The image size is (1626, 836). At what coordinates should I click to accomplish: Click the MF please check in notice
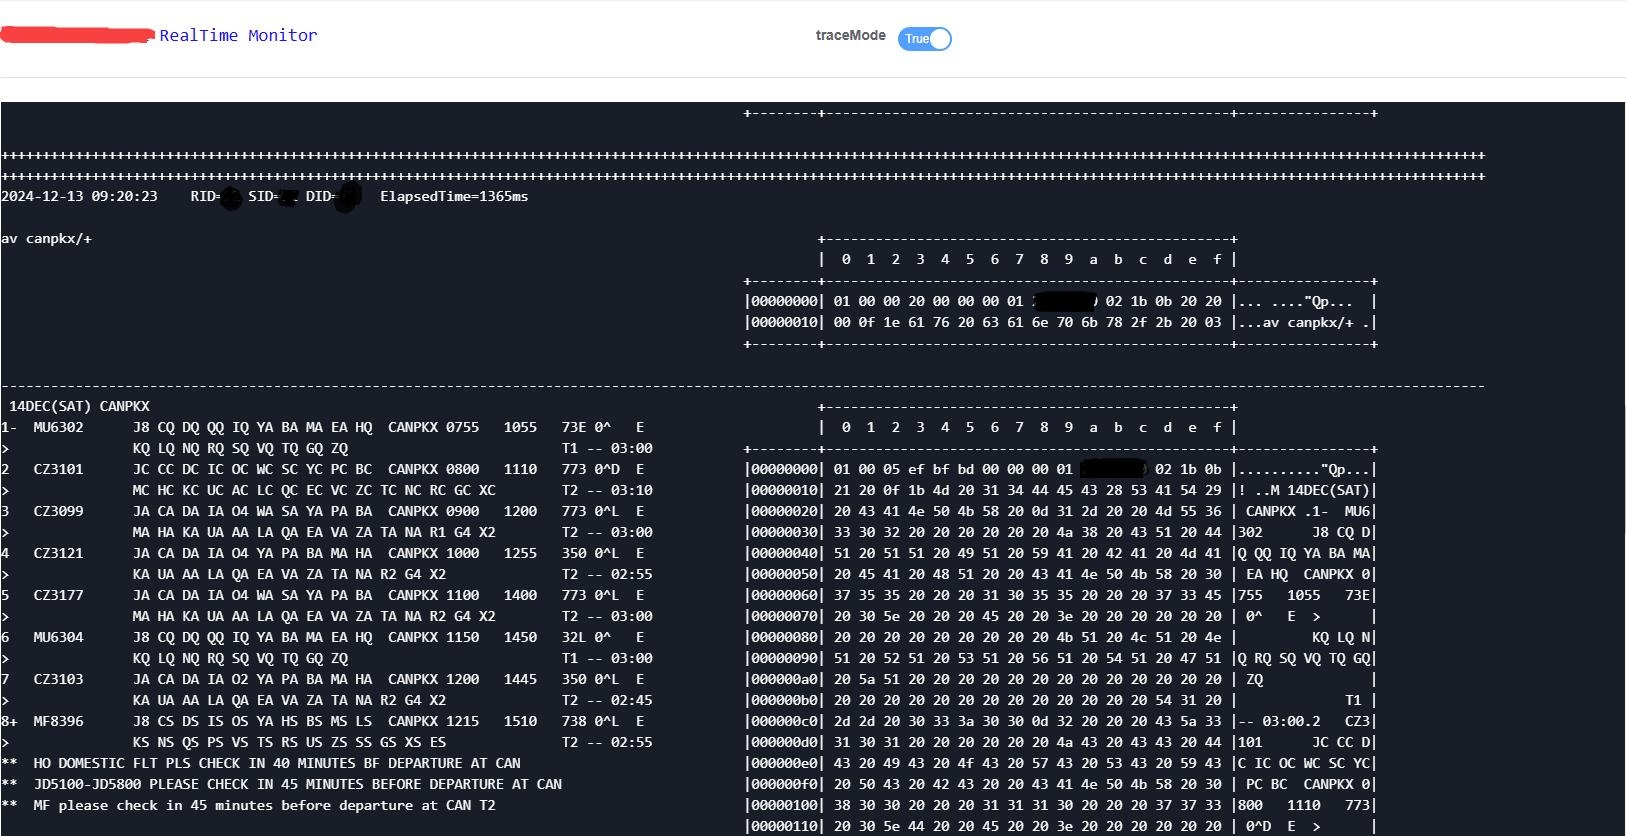coord(264,805)
